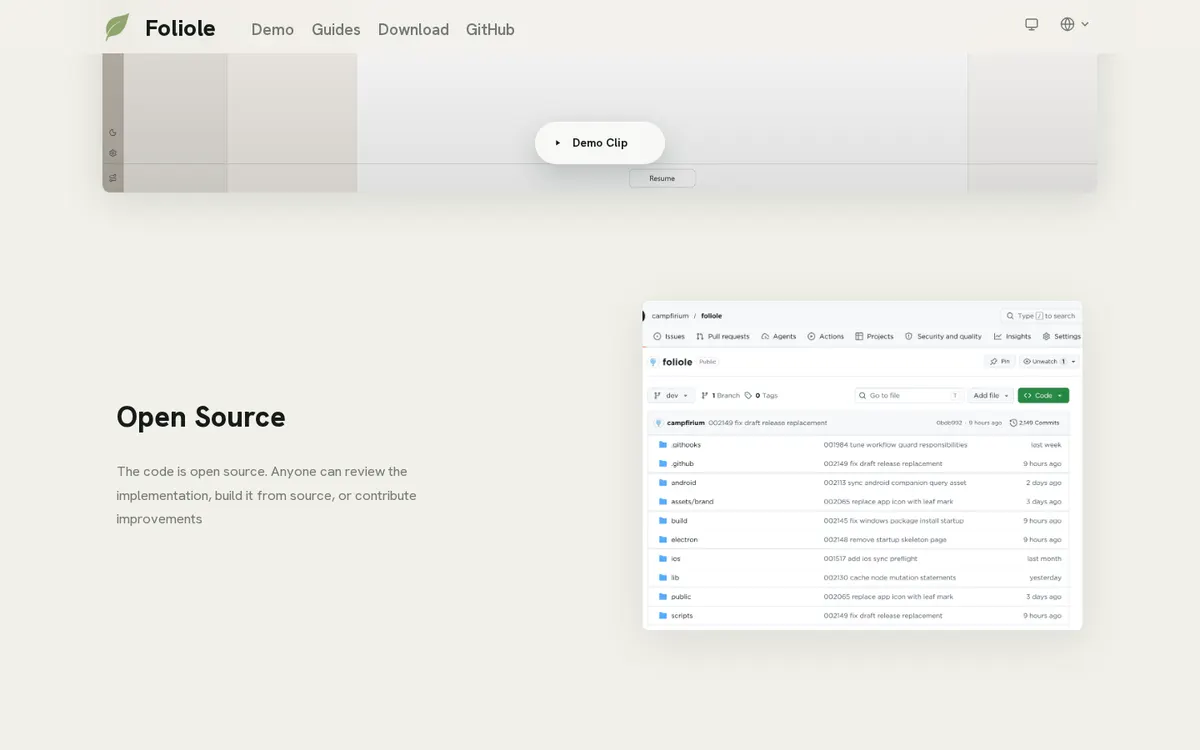Click the bottom icon in demo sidebar

pyautogui.click(x=113, y=178)
